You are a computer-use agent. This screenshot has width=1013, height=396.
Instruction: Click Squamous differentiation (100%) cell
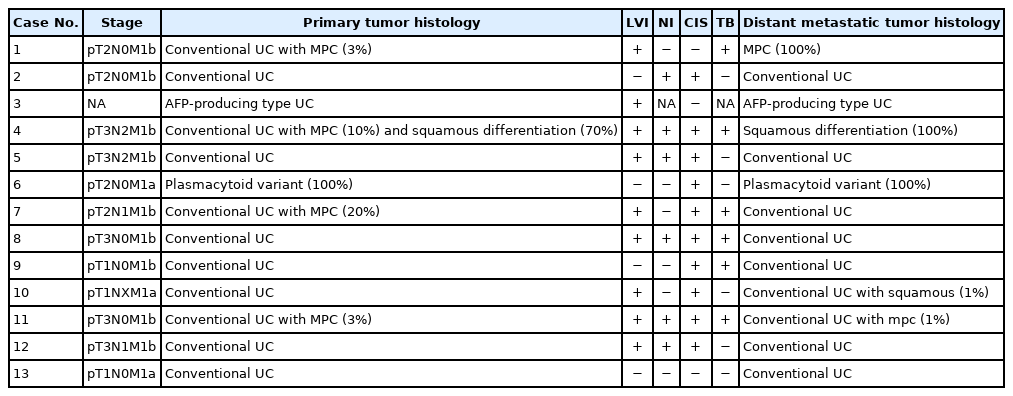(872, 130)
